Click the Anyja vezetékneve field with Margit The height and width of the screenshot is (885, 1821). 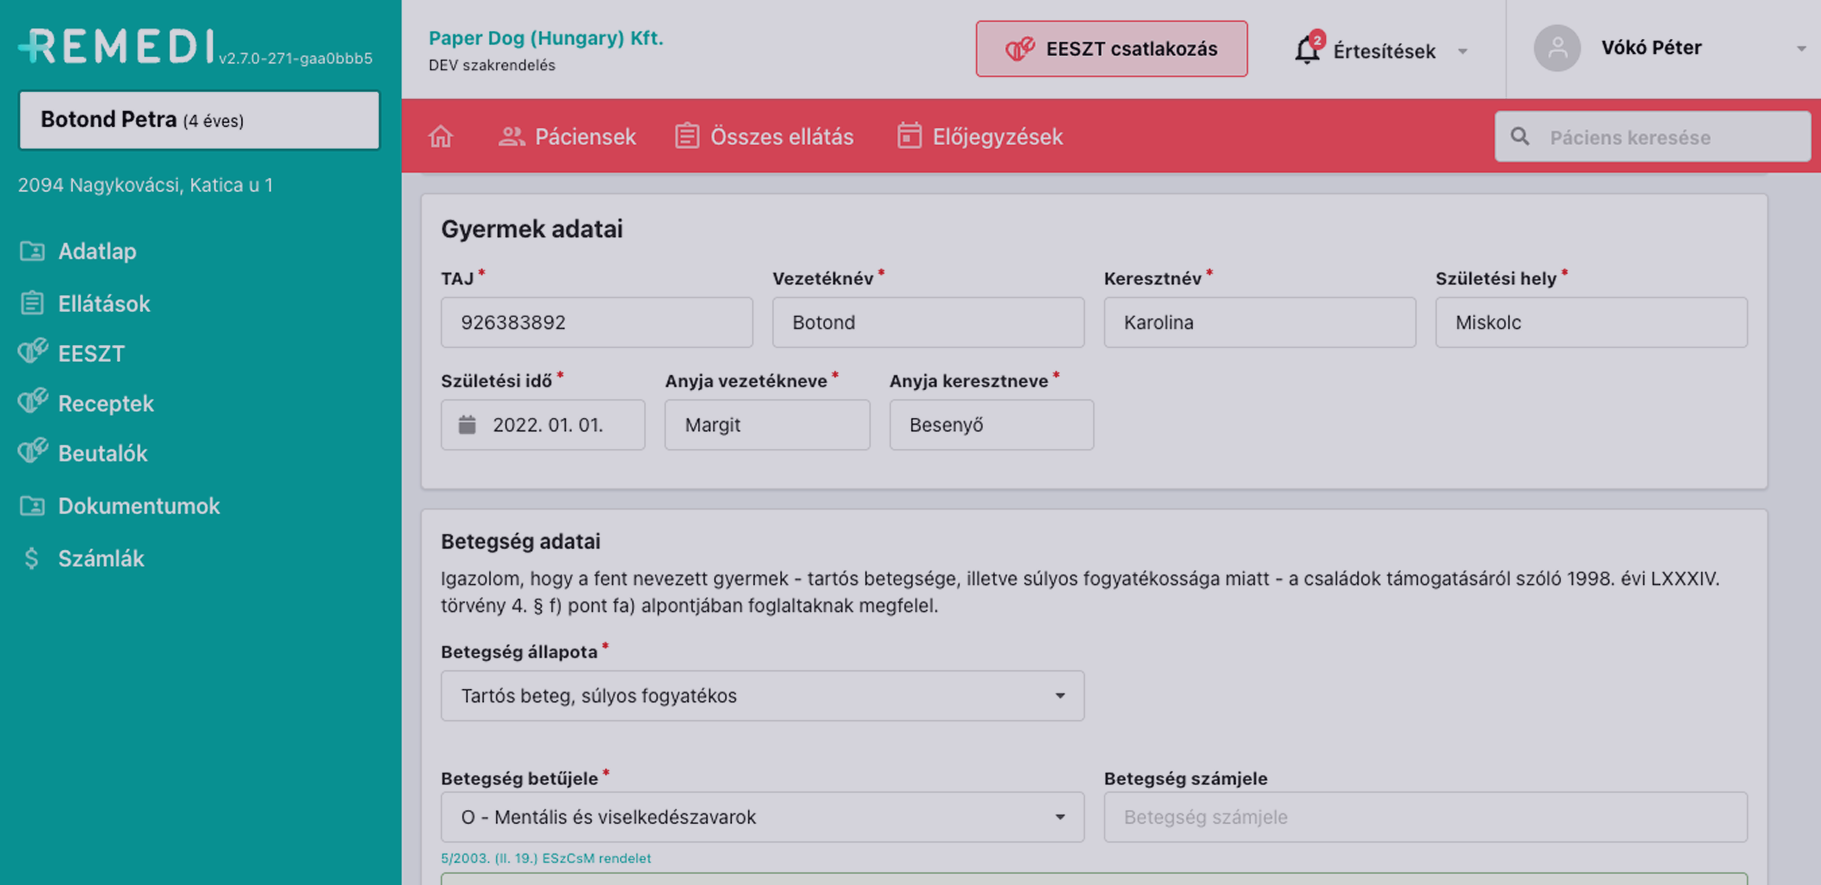[767, 425]
